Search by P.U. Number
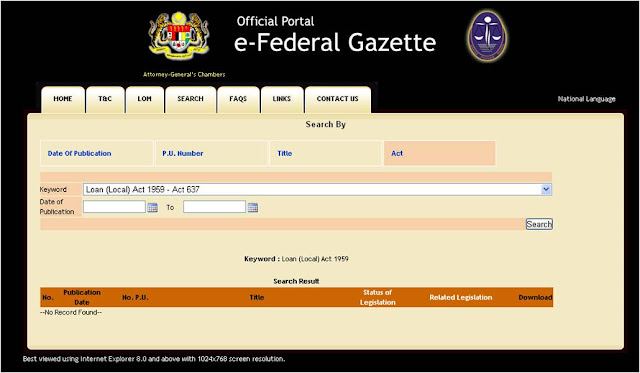This screenshot has height=373, width=640. pyautogui.click(x=182, y=153)
